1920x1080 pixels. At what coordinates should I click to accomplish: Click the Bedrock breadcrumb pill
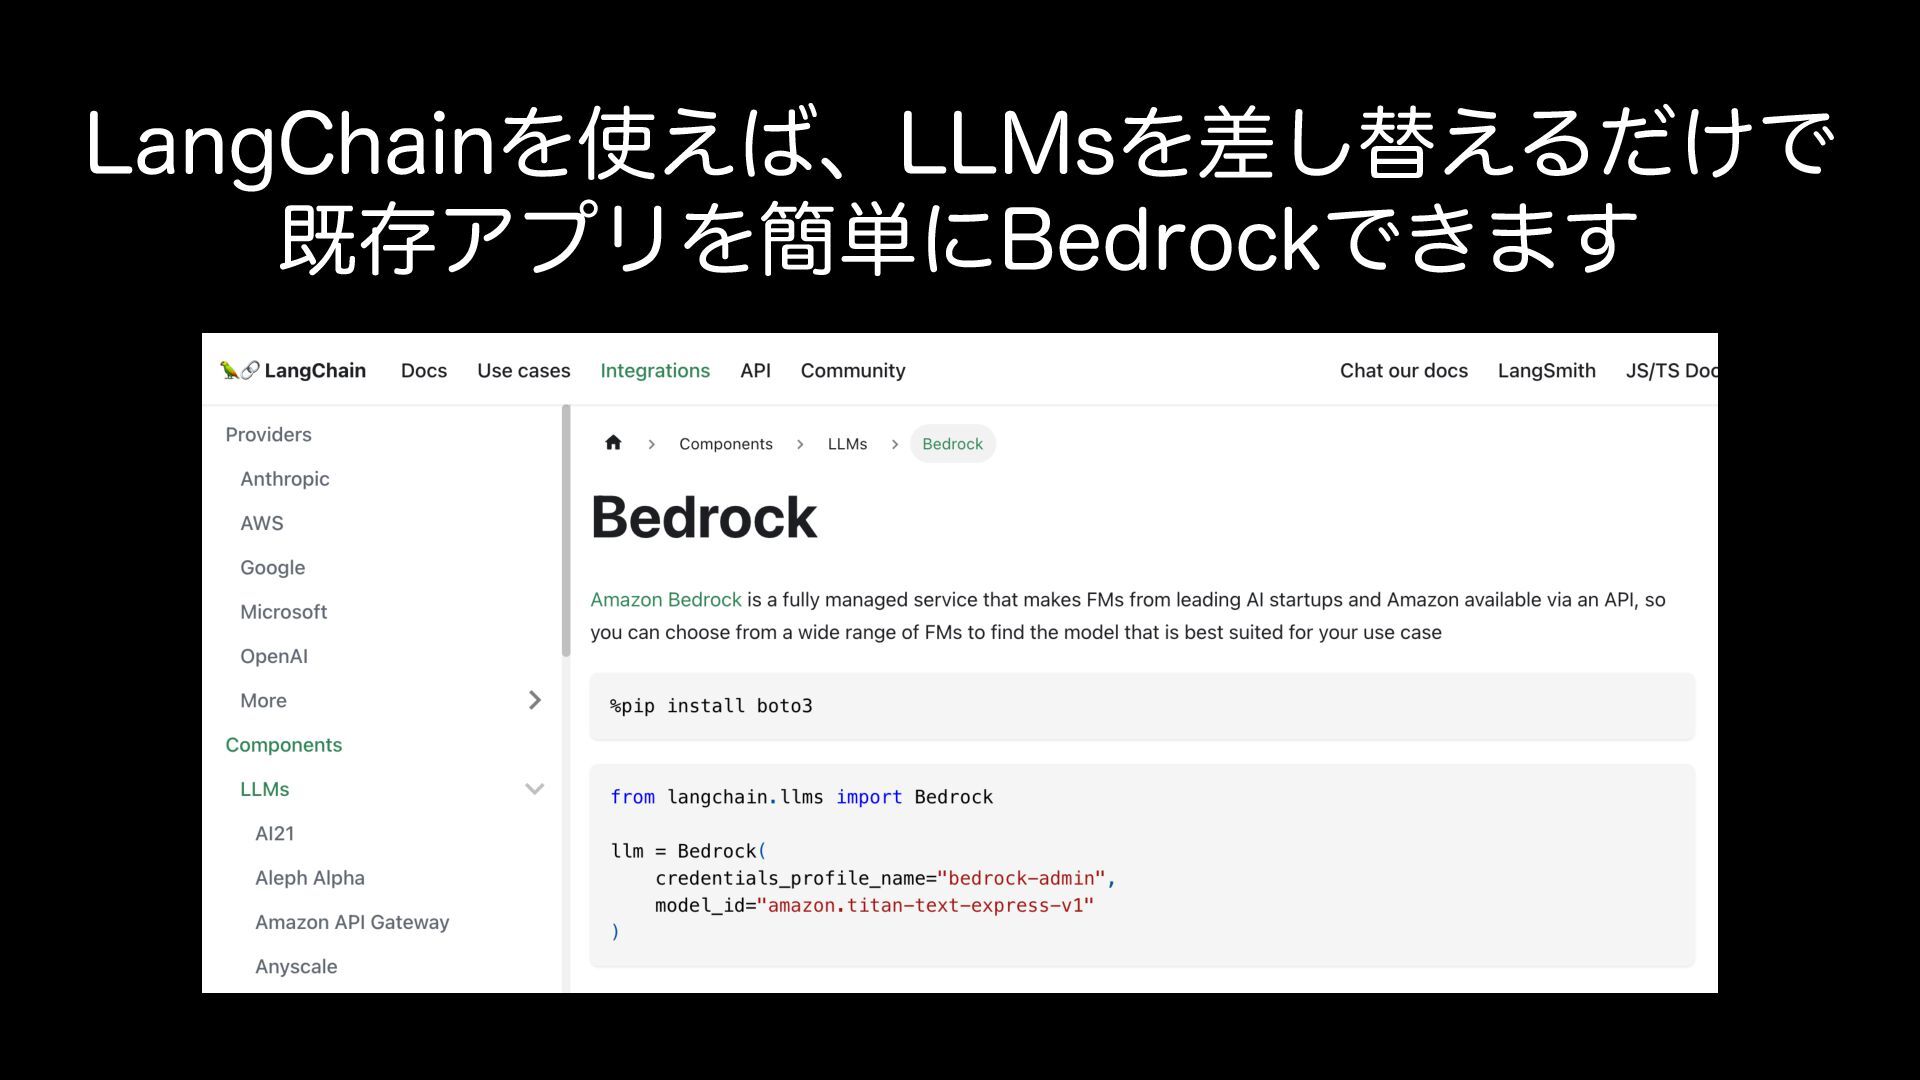[952, 444]
